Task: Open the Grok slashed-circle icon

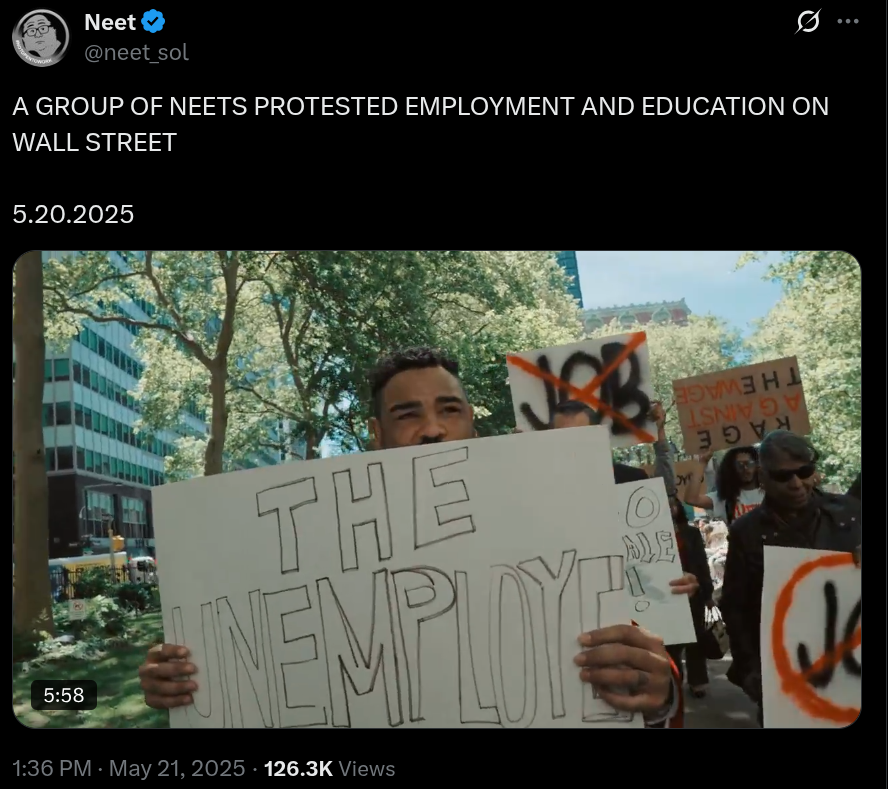Action: 808,22
